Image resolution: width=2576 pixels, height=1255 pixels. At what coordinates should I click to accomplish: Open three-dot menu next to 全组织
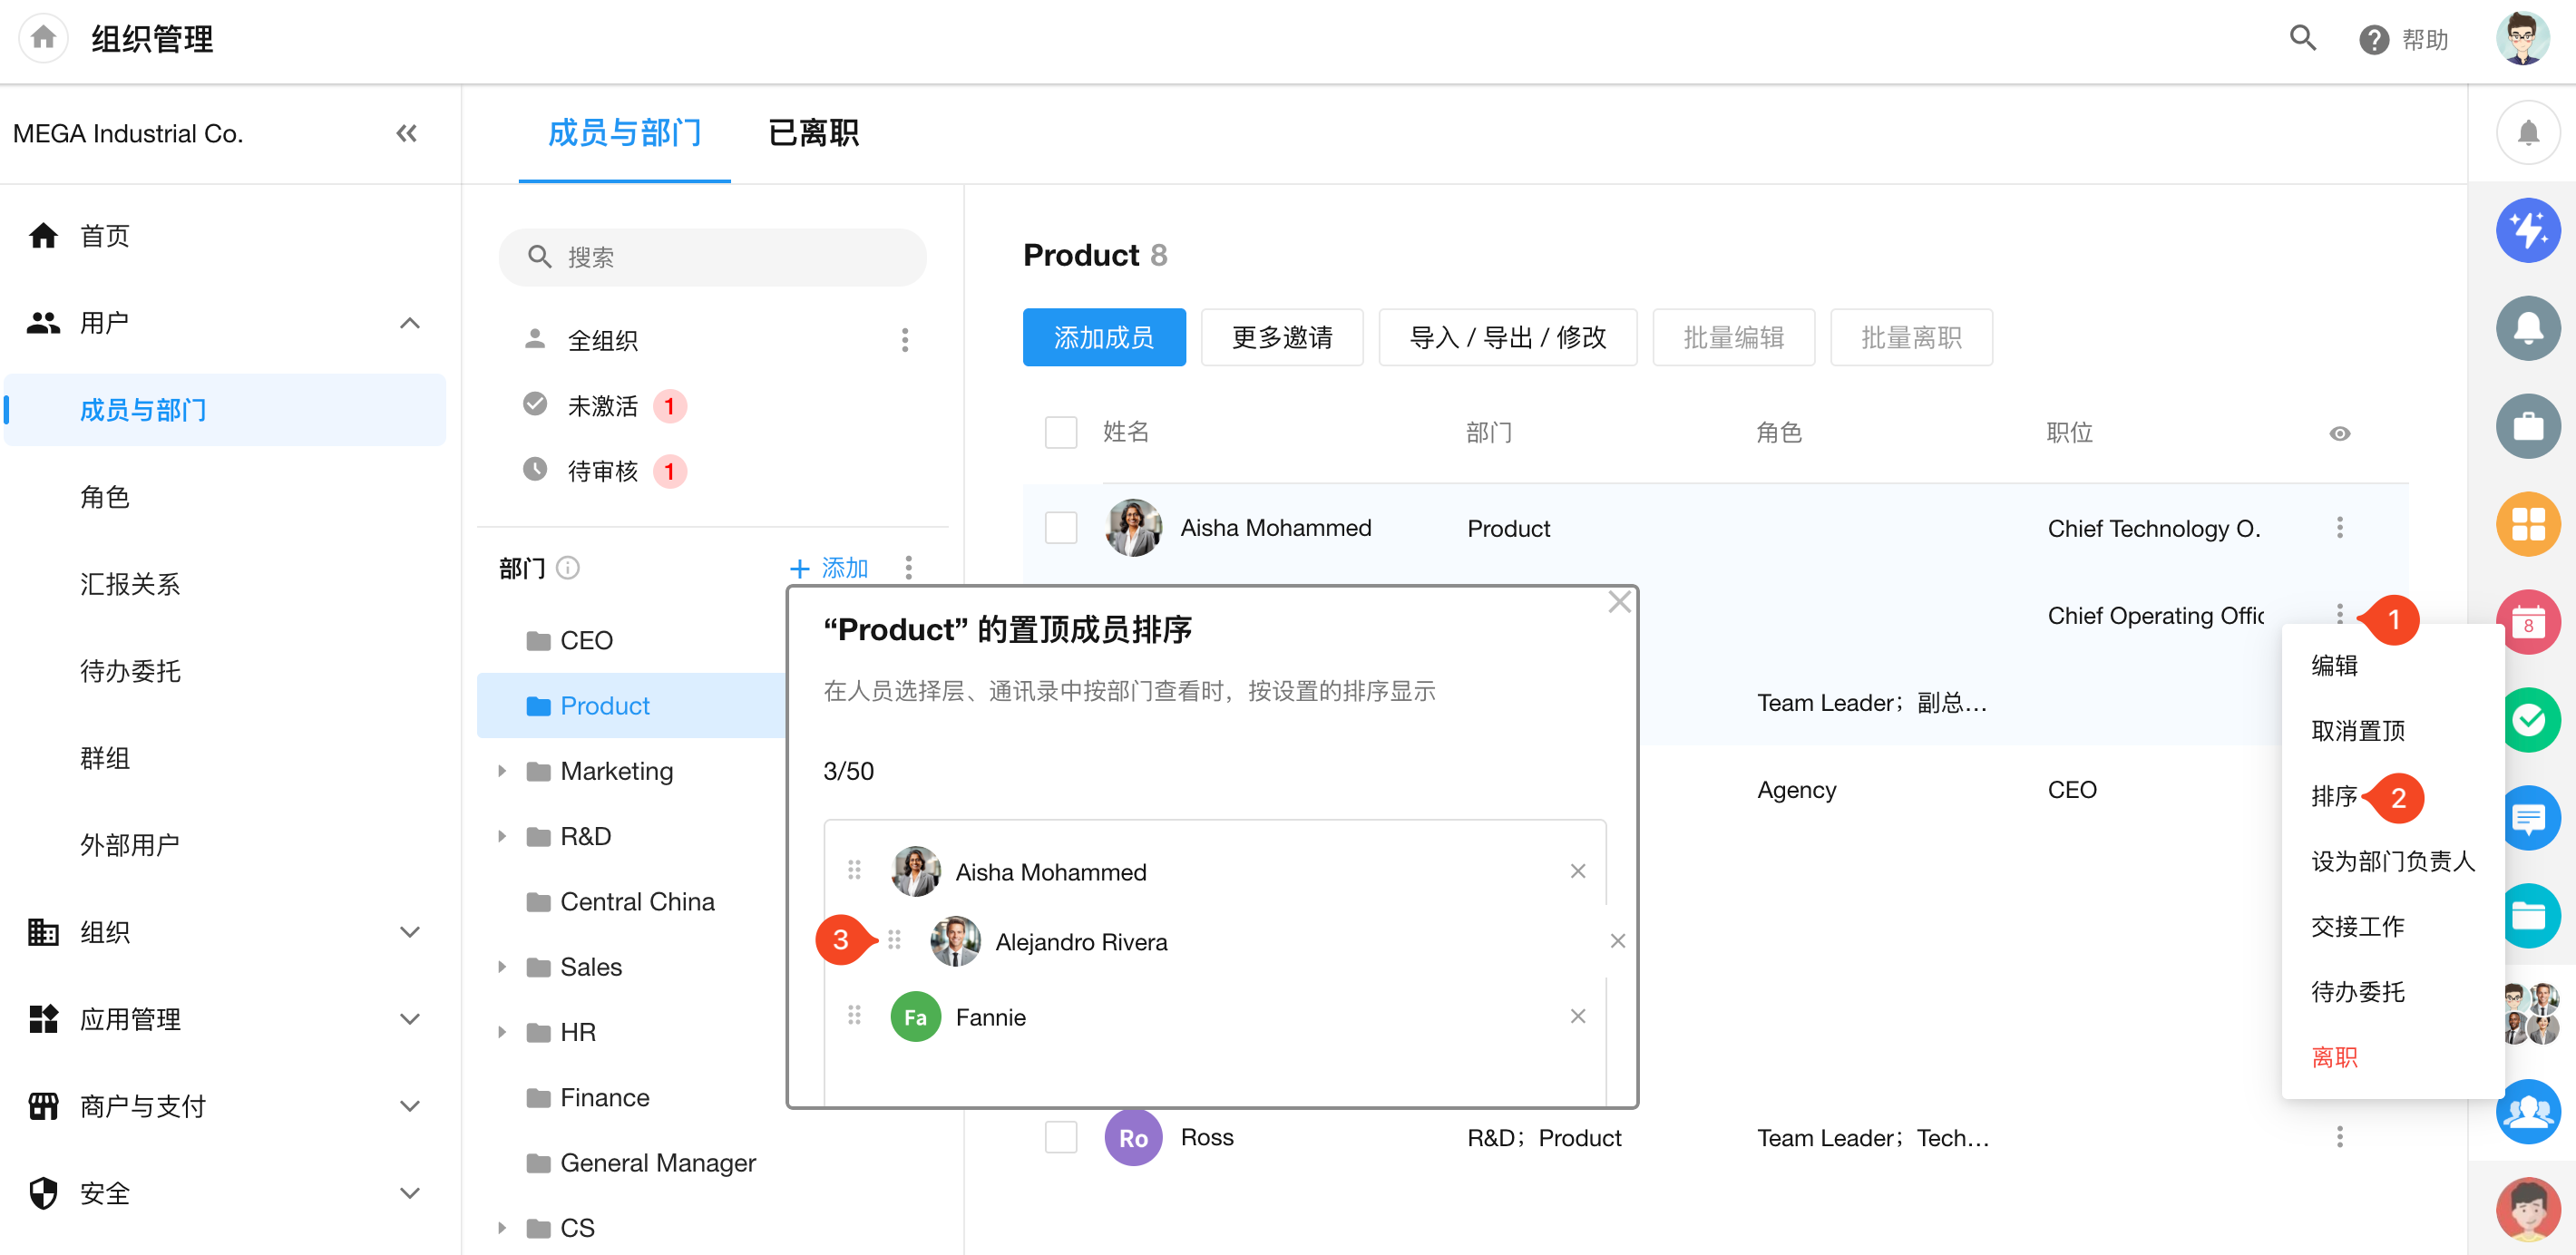[x=904, y=340]
